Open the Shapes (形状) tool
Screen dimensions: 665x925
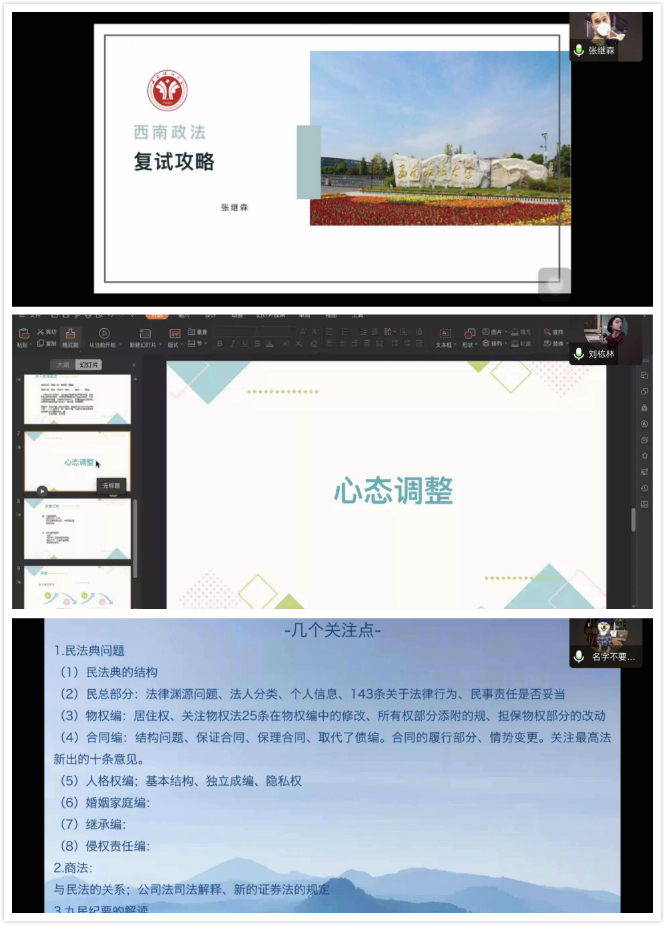pos(468,336)
